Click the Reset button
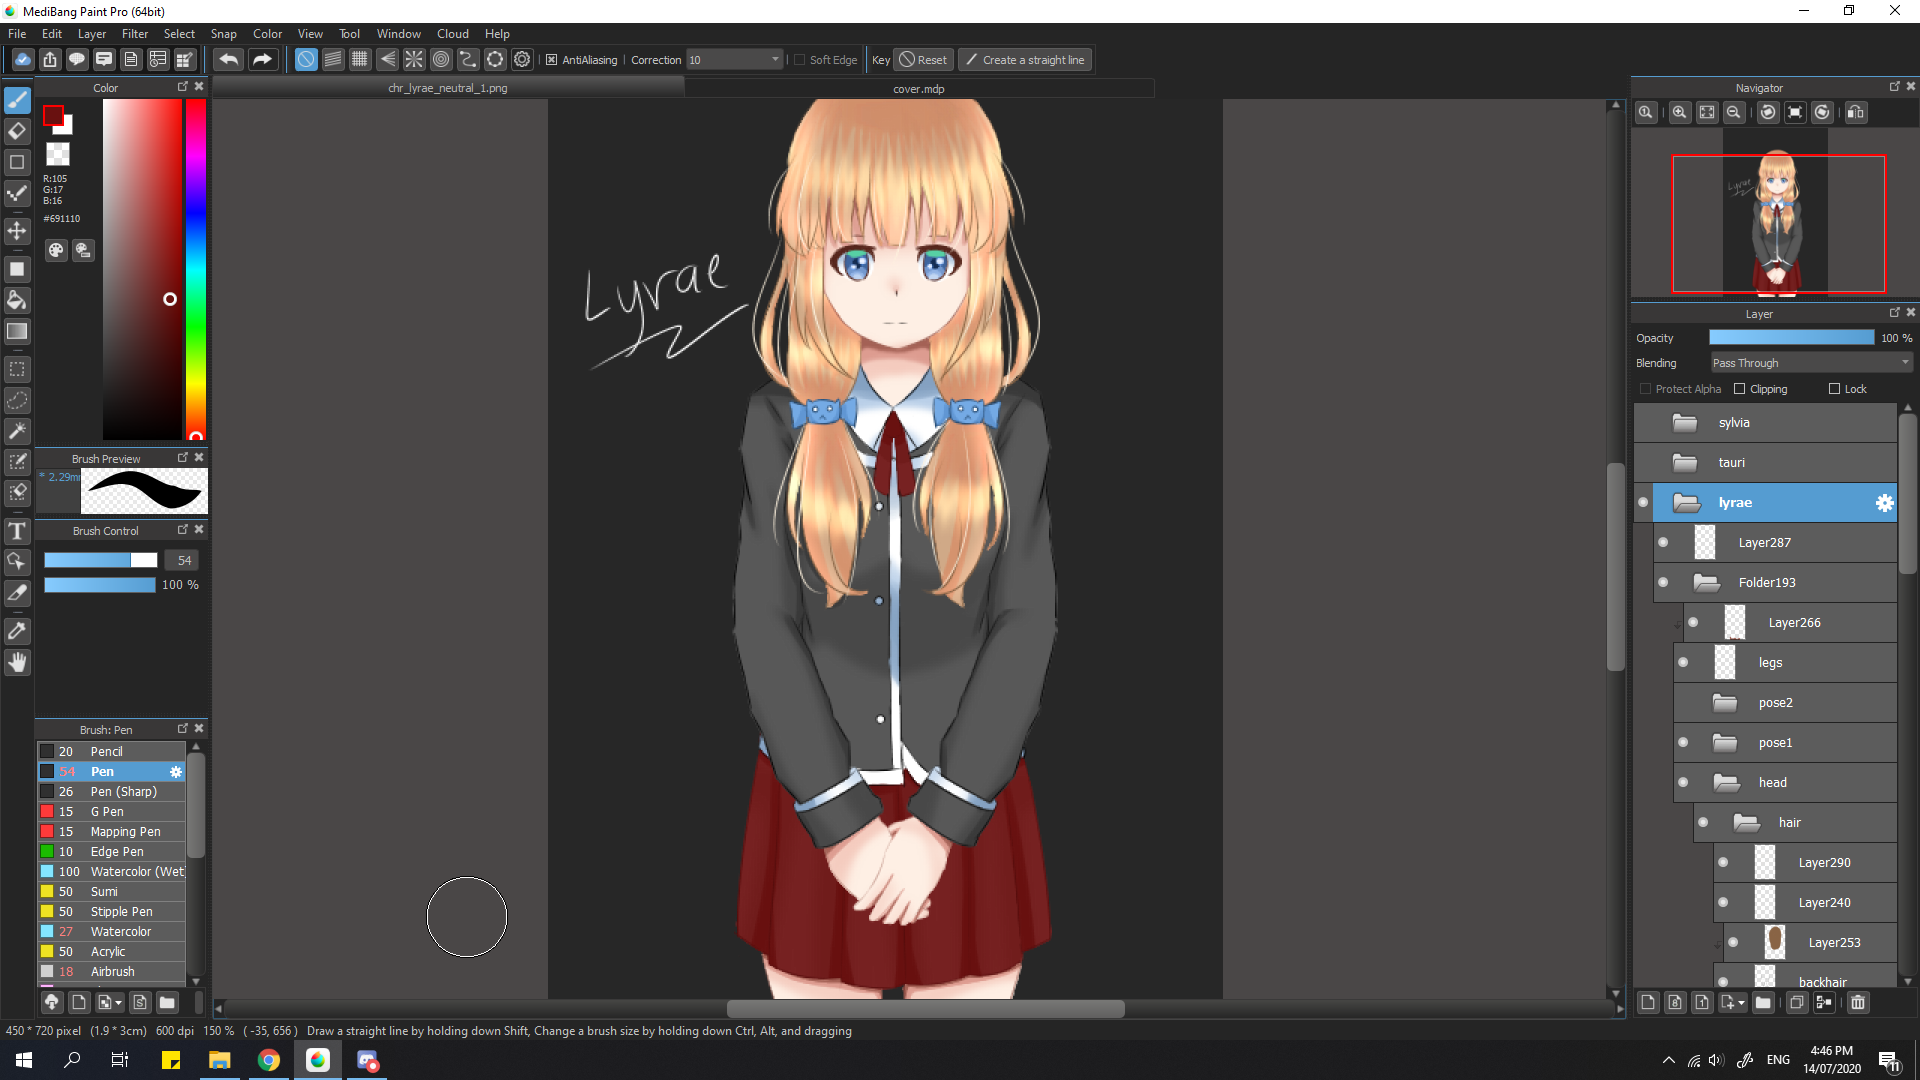Viewport: 1920px width, 1080px height. coord(923,60)
